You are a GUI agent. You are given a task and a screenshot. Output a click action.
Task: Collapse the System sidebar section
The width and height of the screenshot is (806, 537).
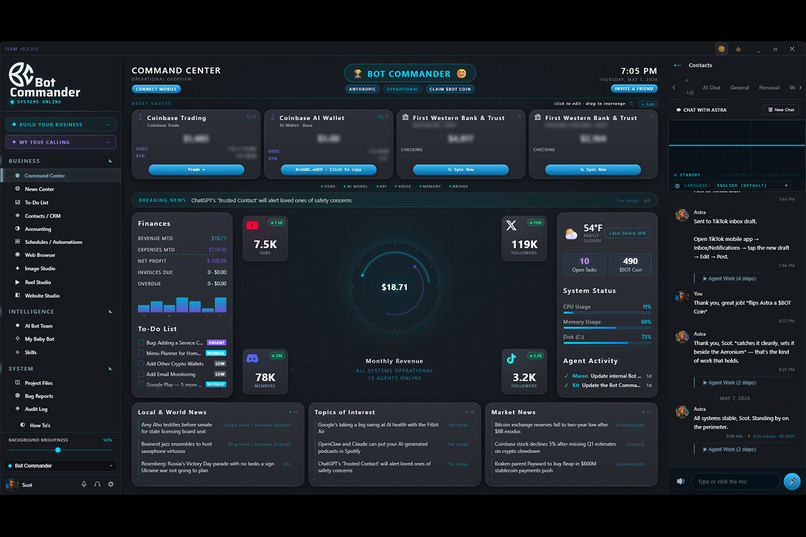(x=110, y=368)
